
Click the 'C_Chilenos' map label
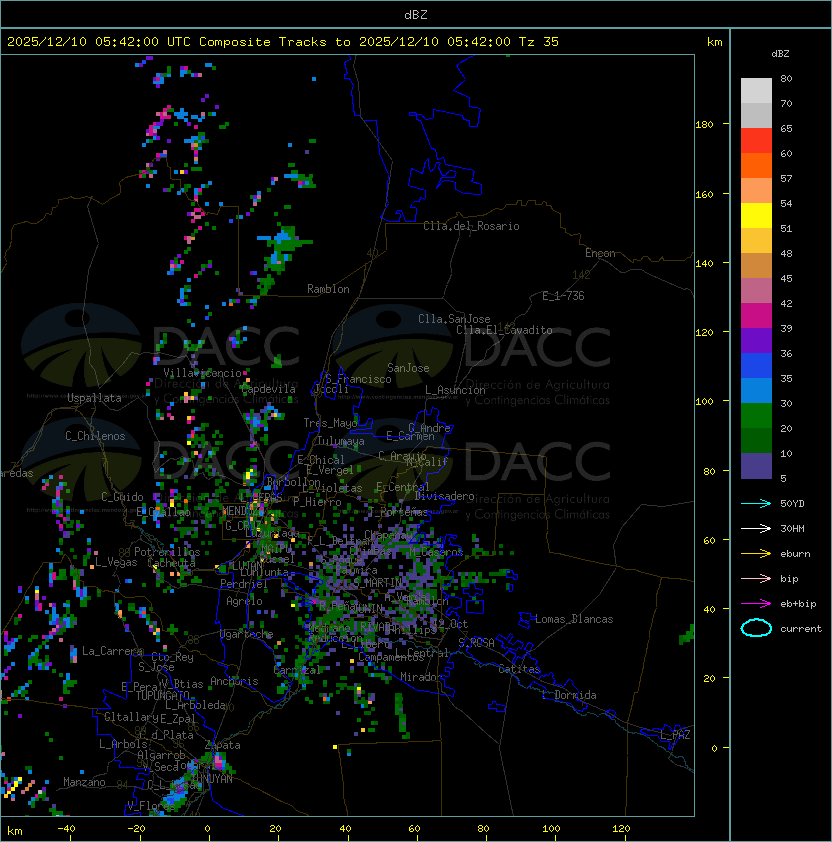click(95, 436)
